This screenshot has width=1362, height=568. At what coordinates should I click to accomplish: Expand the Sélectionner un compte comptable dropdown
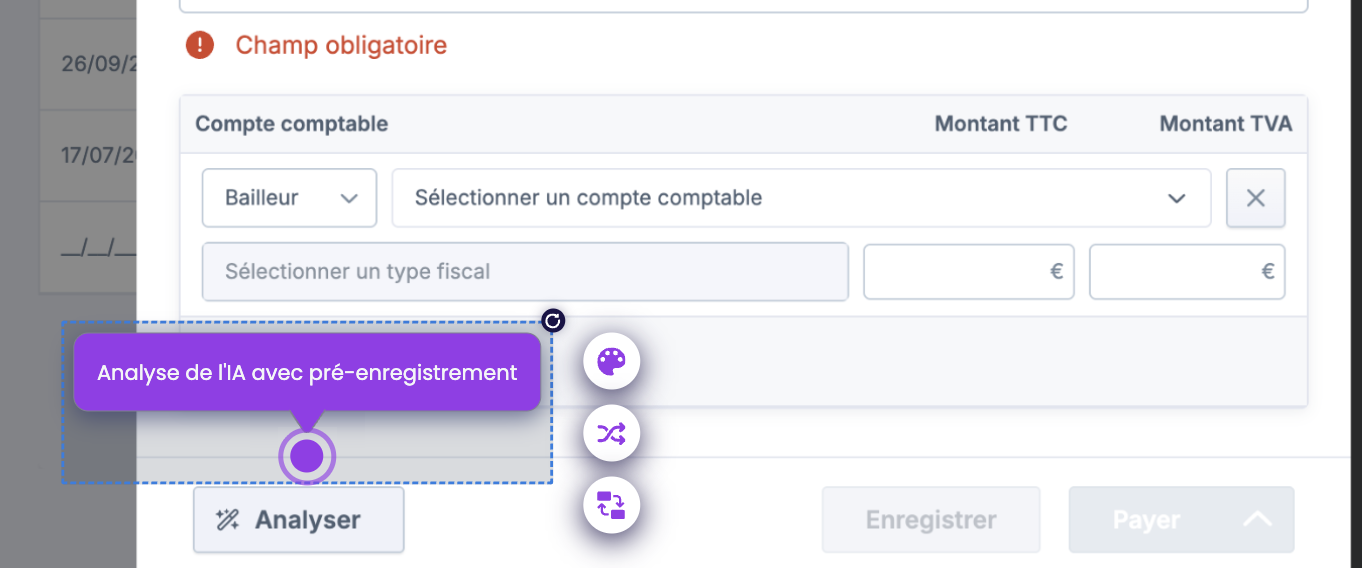tap(800, 198)
